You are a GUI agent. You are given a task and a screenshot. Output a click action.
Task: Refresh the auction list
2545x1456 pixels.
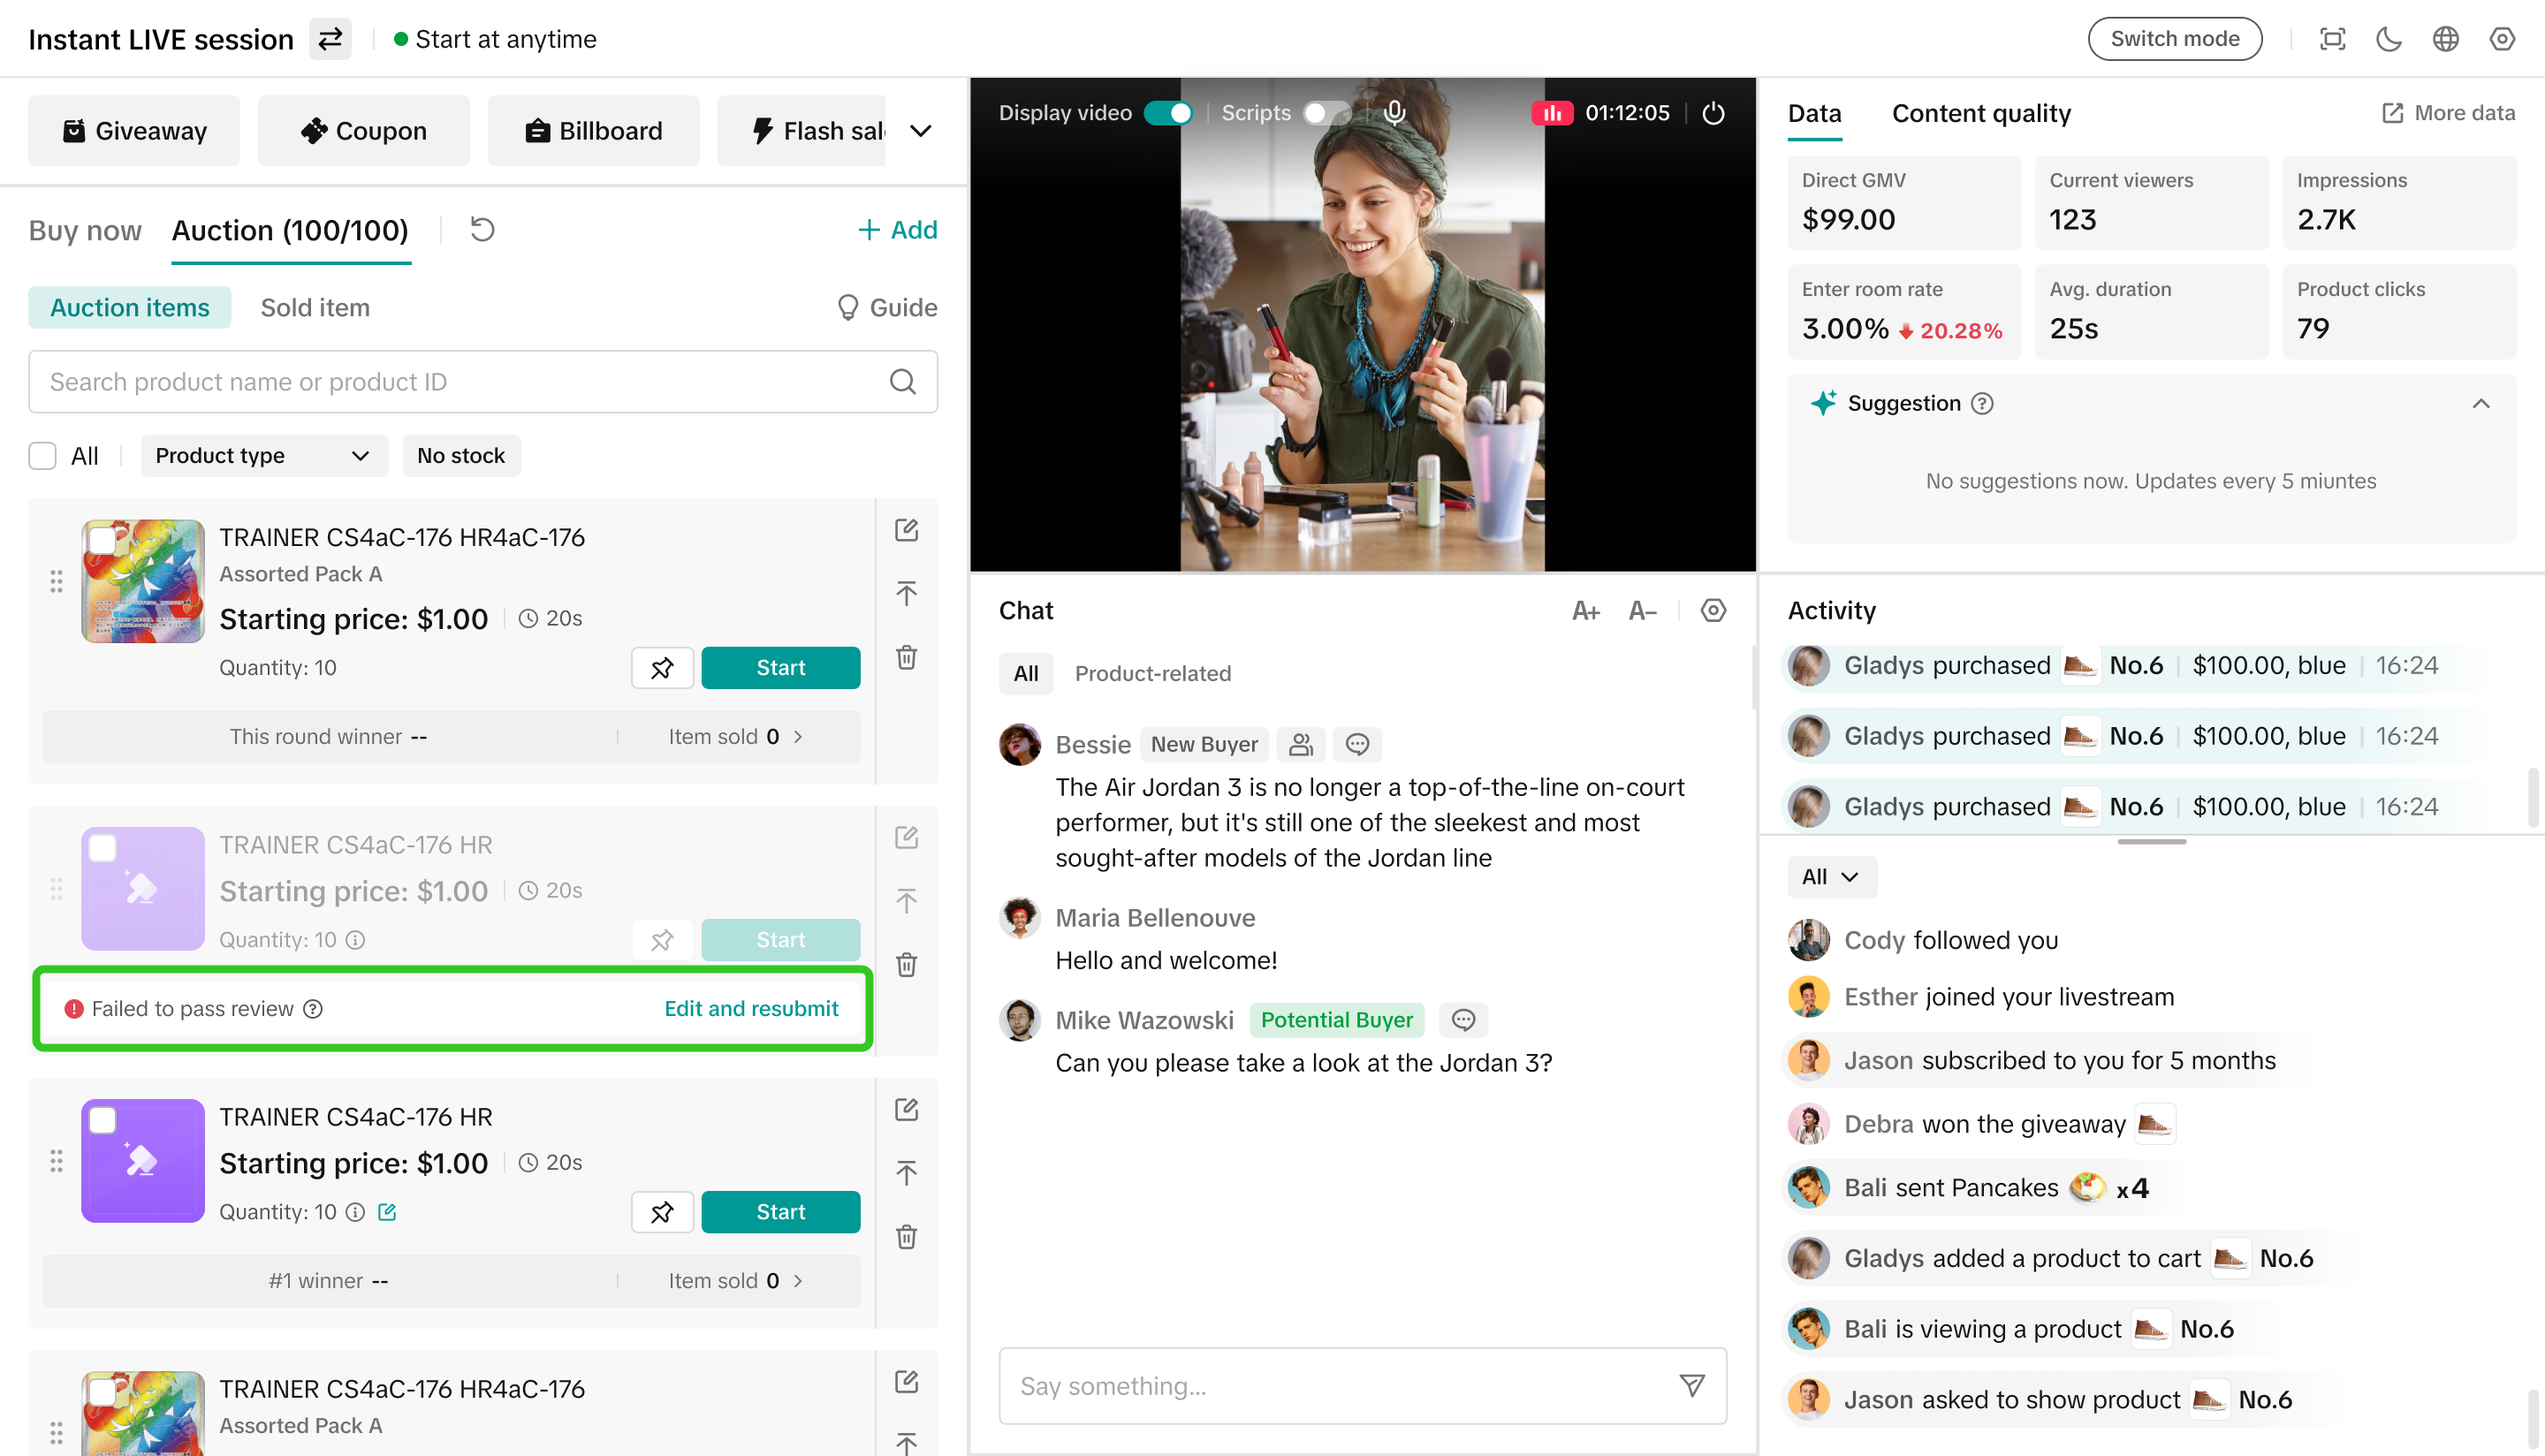coord(483,230)
